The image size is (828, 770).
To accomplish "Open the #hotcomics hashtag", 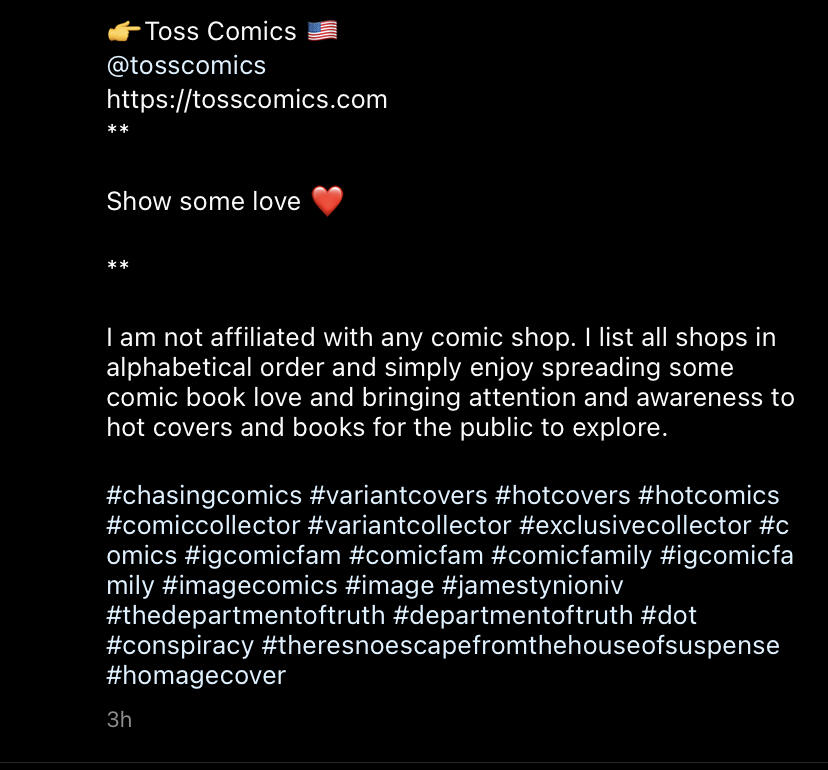I will (709, 496).
